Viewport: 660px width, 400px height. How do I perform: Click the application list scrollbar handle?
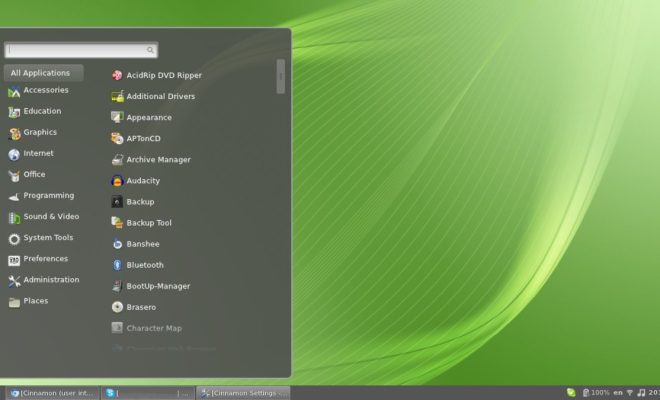point(281,76)
